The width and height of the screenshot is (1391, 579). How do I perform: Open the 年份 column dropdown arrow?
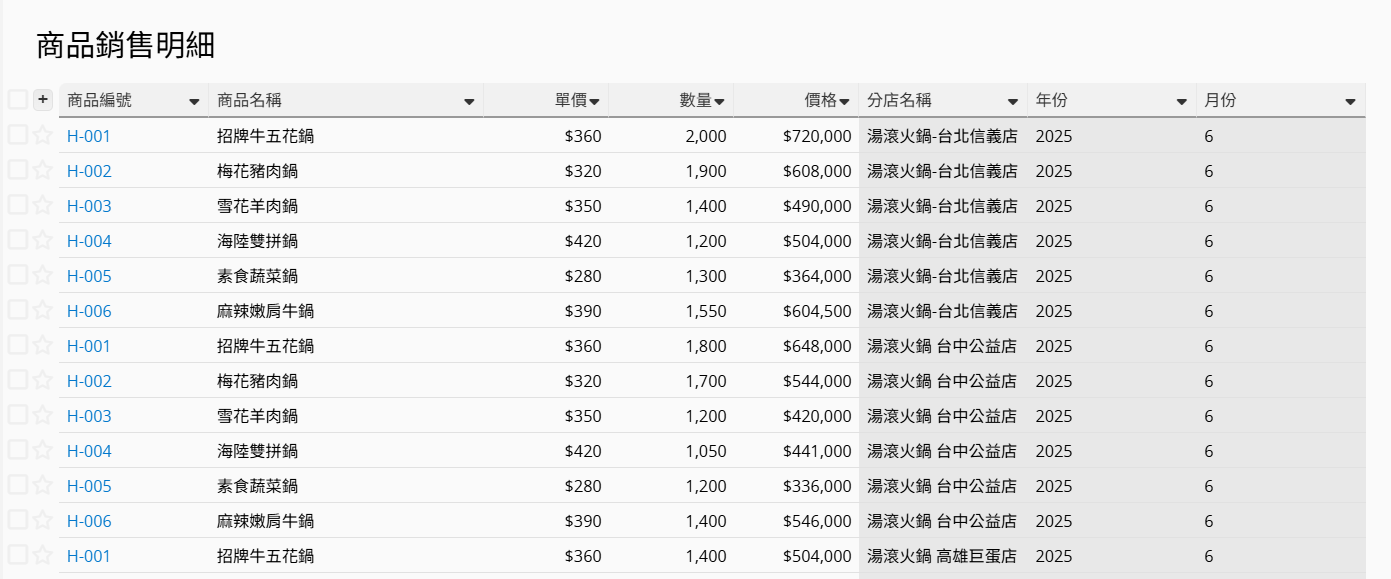(x=1182, y=101)
